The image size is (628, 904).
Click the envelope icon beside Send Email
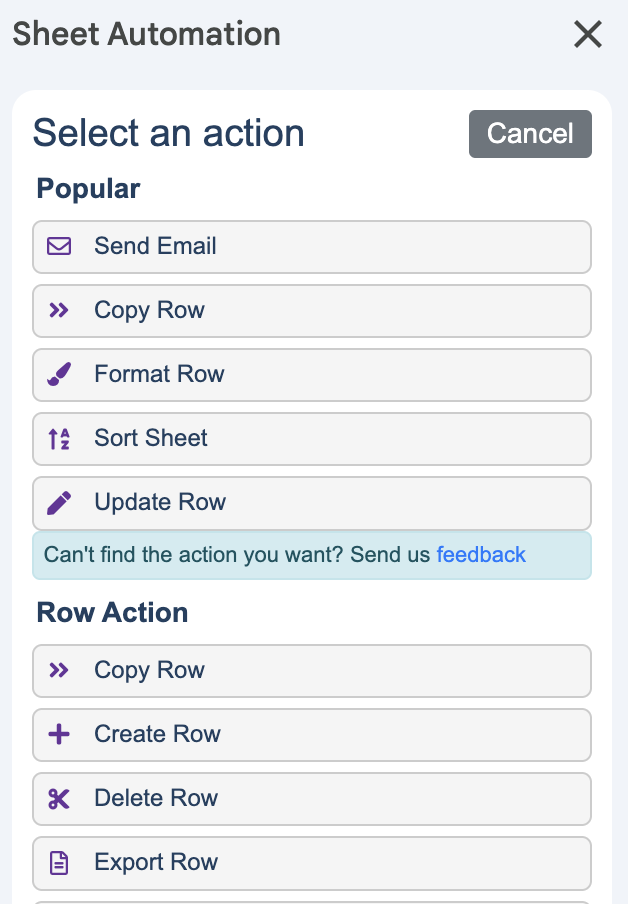point(59,246)
